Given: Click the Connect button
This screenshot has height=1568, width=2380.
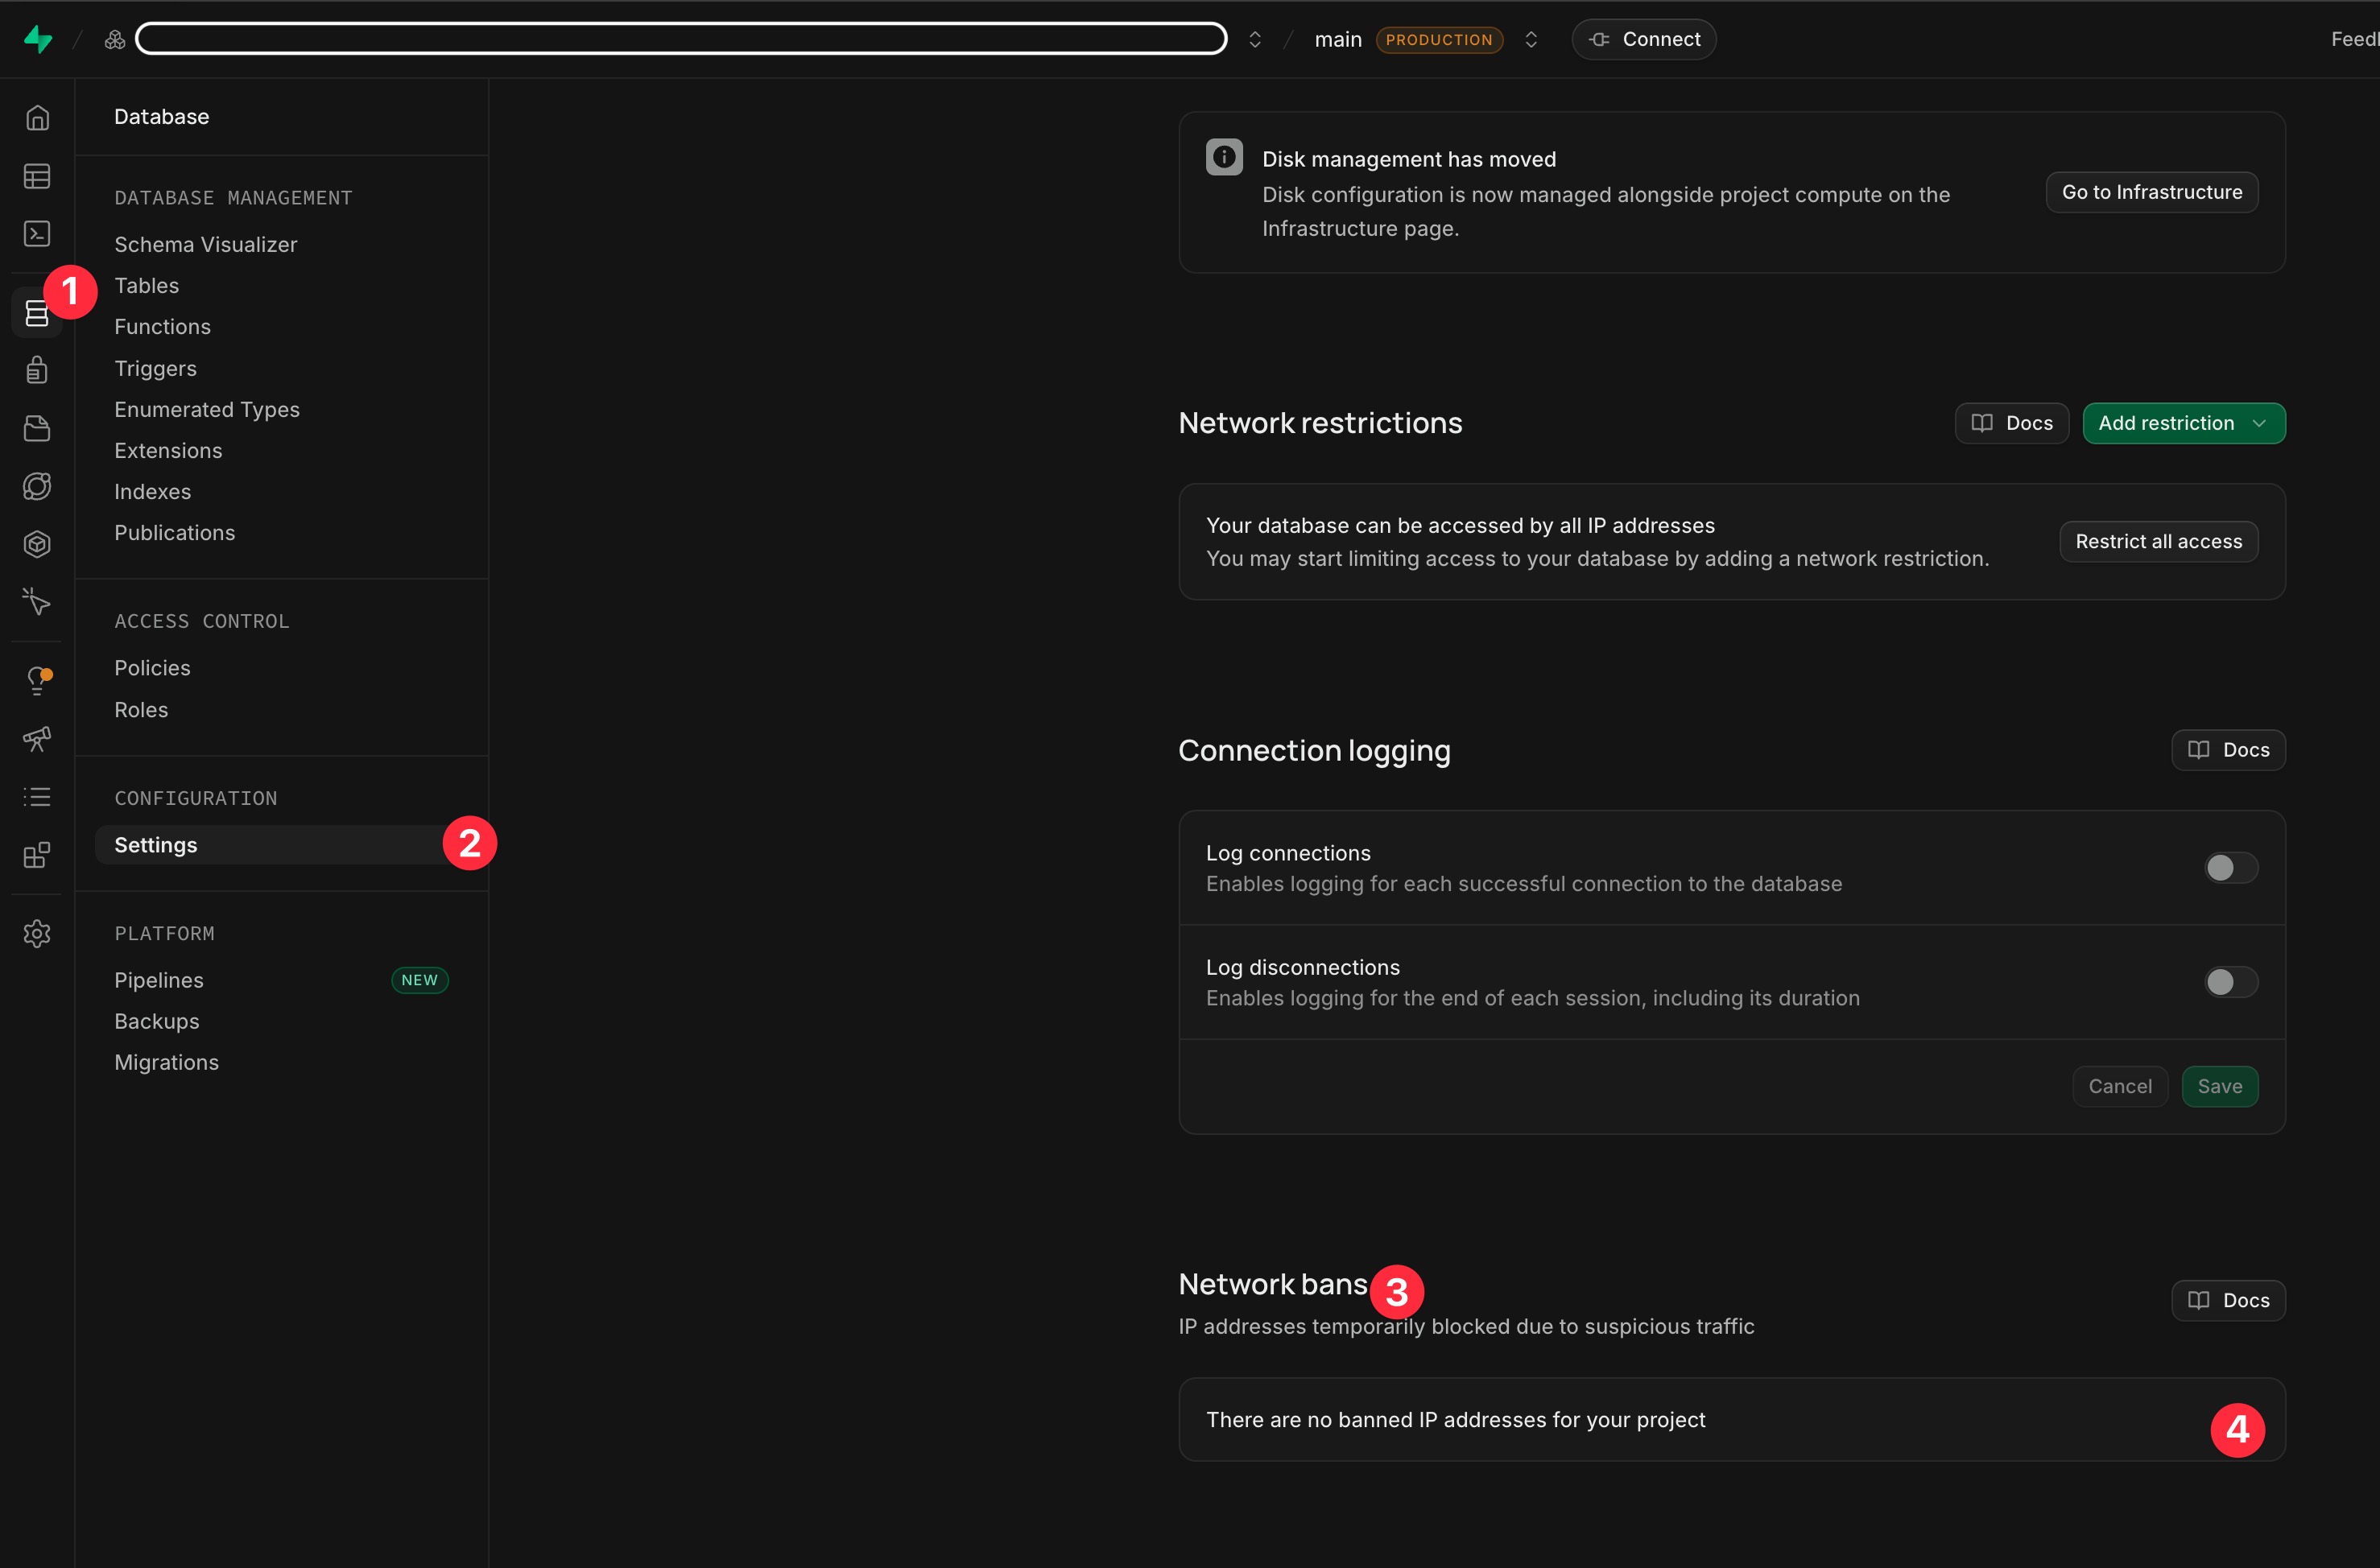Looking at the screenshot, I should (x=1644, y=39).
